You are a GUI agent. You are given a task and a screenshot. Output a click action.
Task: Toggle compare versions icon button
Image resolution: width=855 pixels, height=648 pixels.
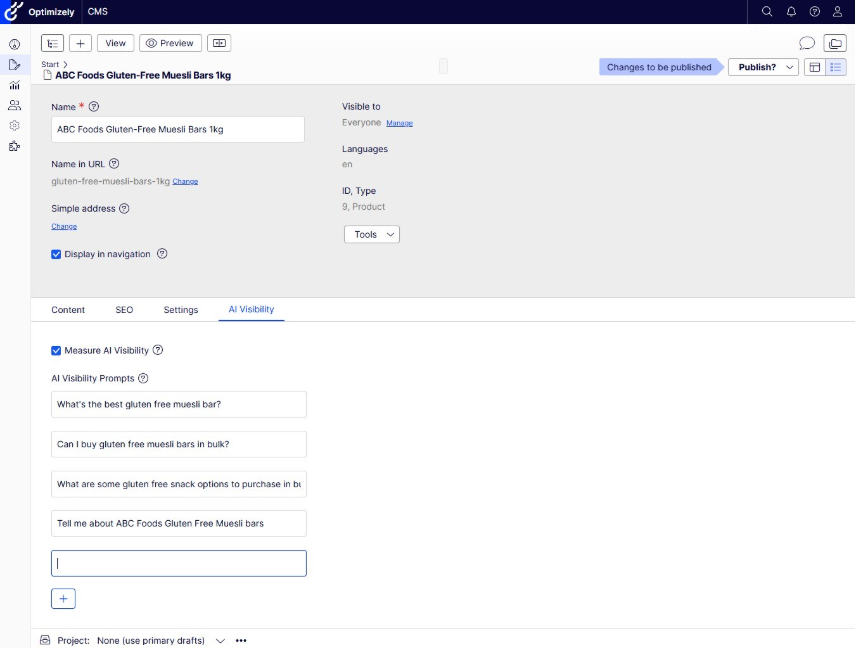point(219,43)
